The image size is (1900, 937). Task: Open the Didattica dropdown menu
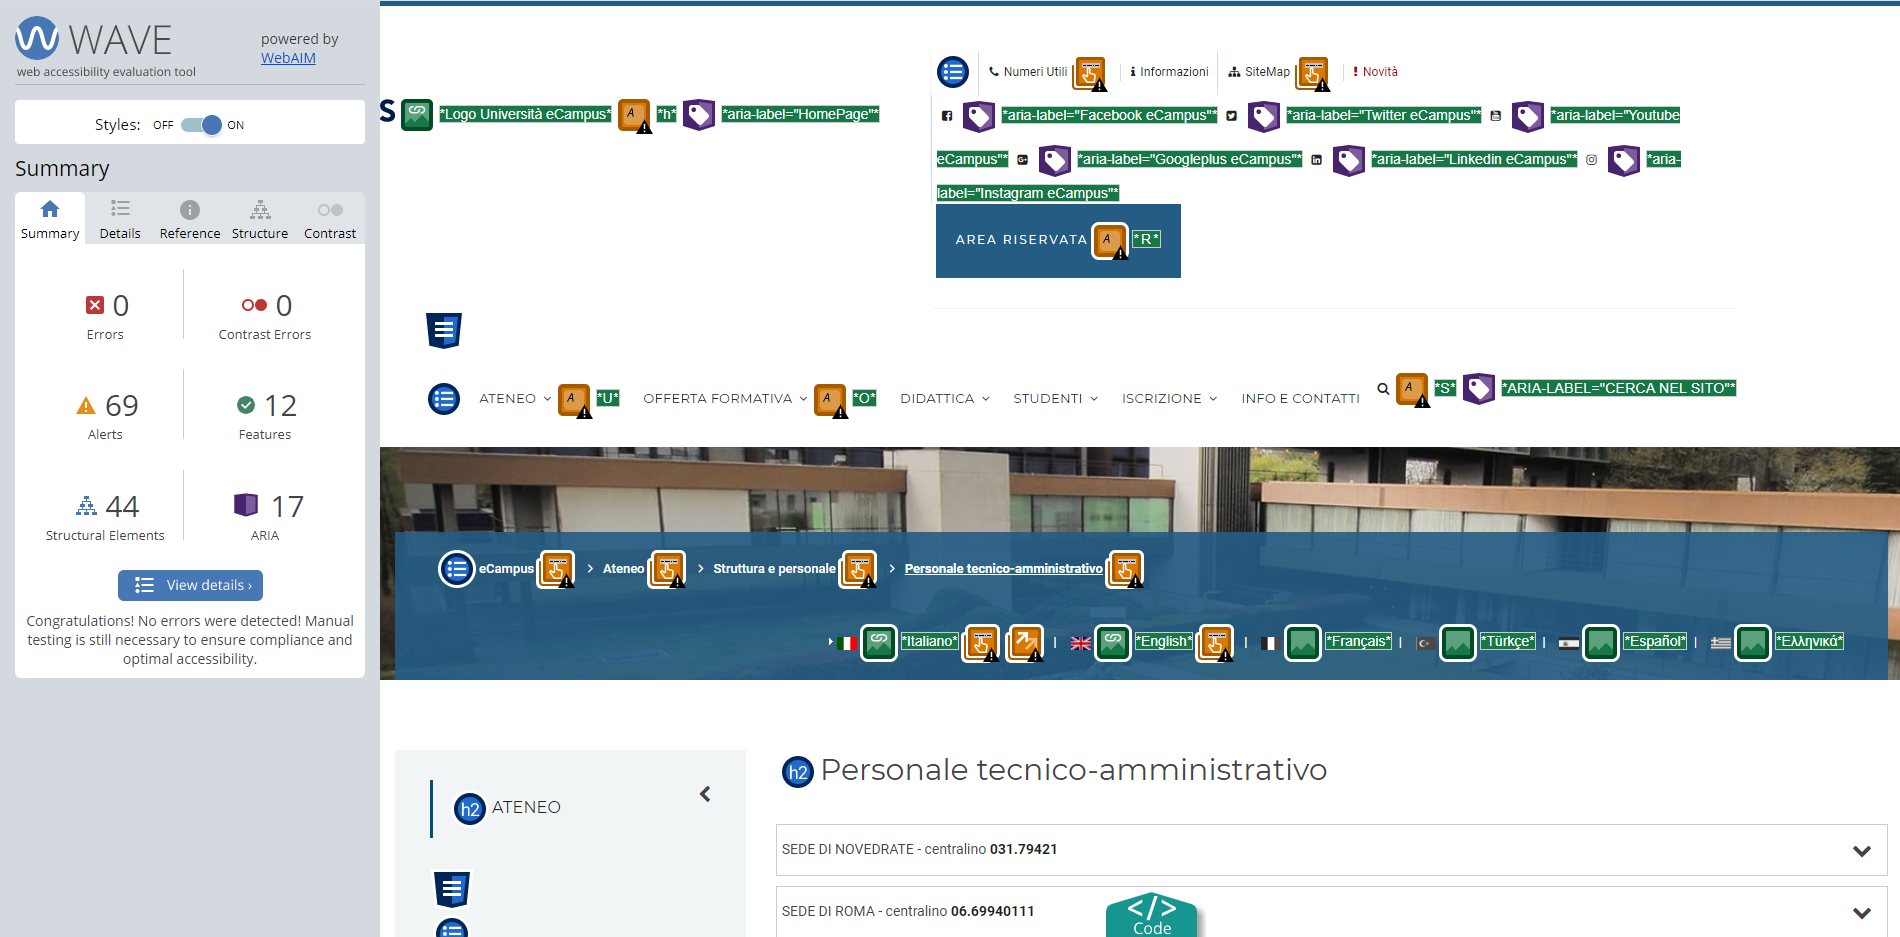coord(945,398)
